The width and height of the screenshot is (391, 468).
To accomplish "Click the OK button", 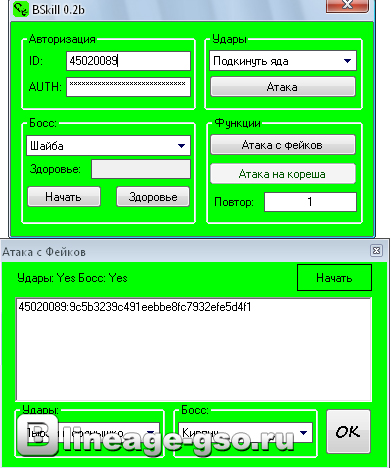I will pos(348,432).
